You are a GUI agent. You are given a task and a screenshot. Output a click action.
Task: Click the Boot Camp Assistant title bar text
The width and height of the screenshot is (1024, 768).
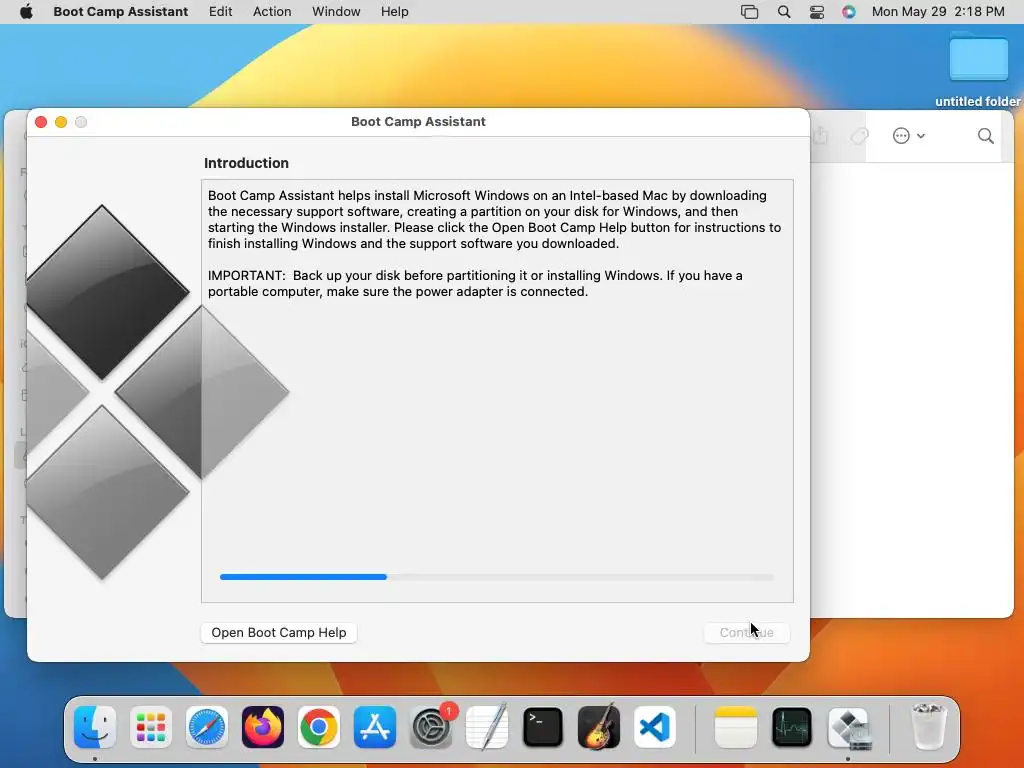pos(418,121)
